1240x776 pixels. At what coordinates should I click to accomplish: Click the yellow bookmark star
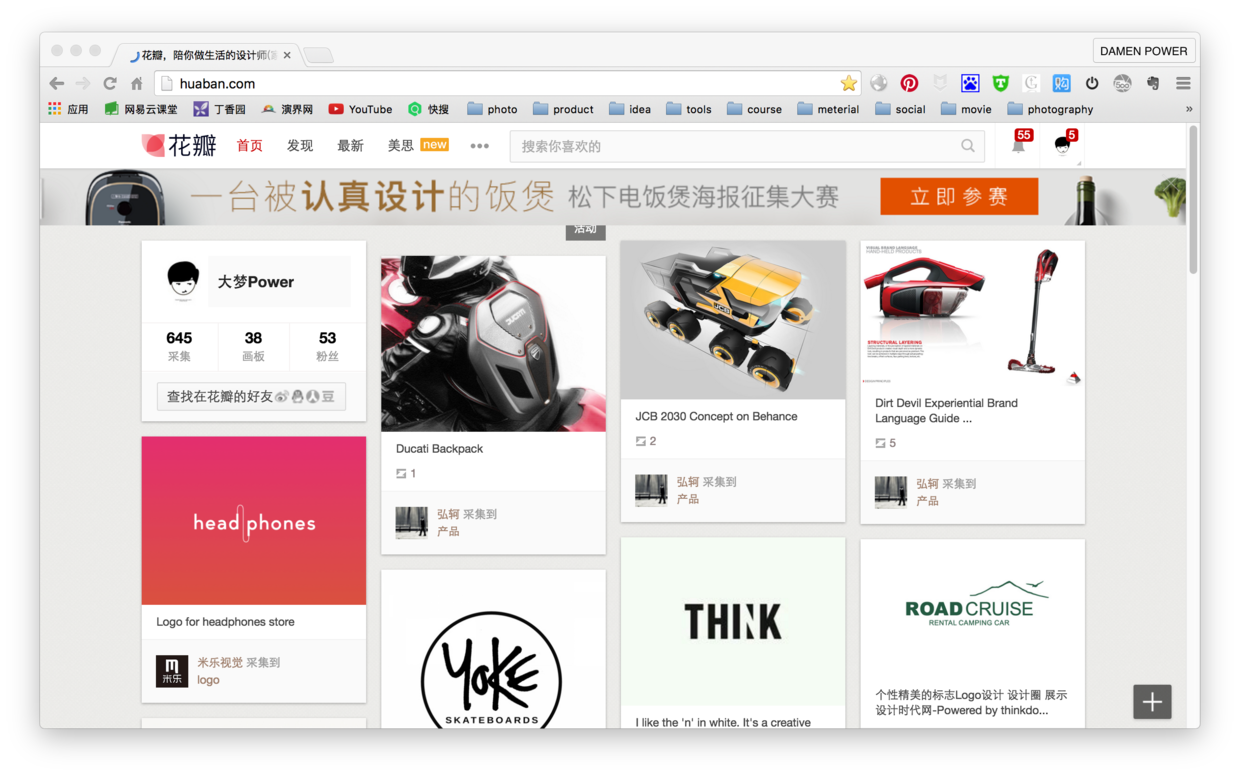click(848, 83)
